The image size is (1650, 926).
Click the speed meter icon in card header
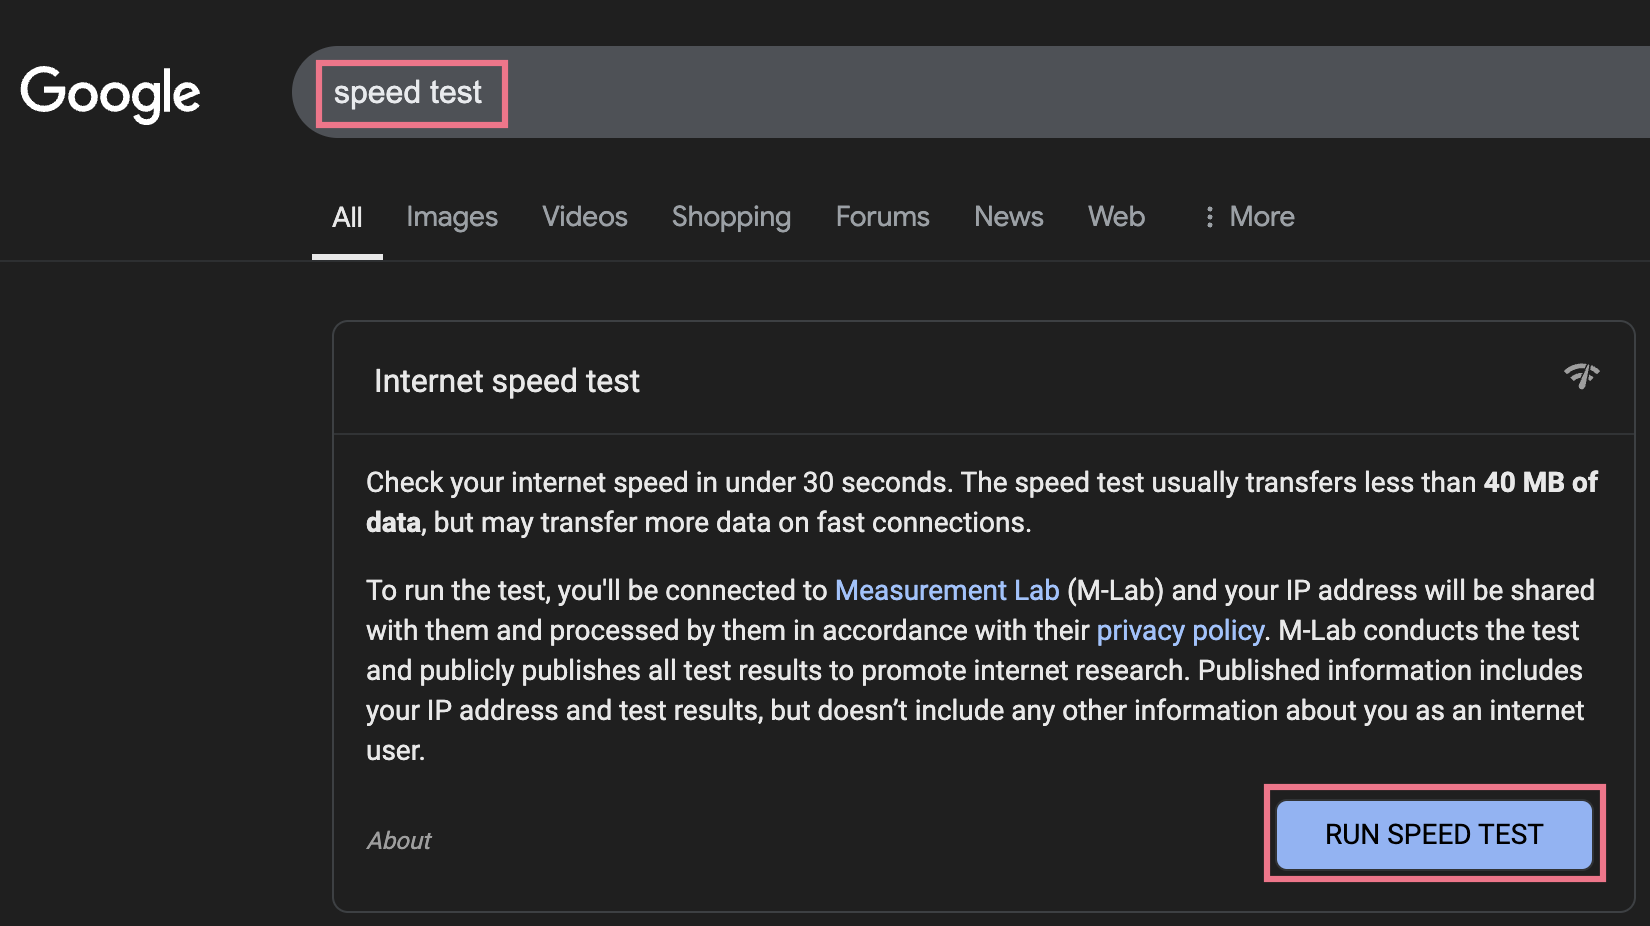tap(1581, 376)
